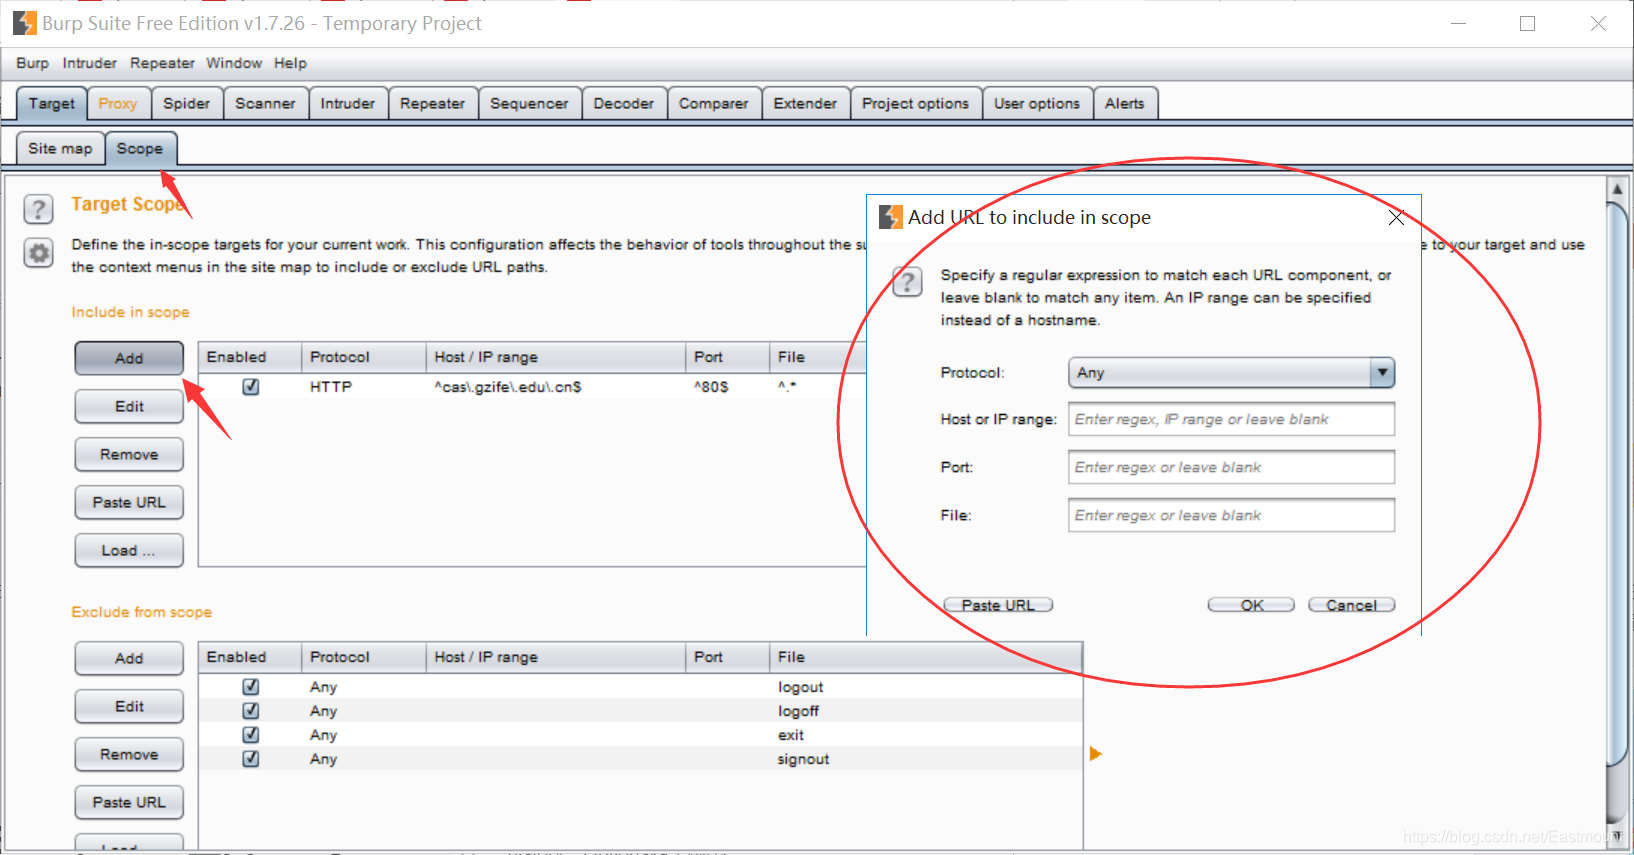Click Host / IP range header in include table
The width and height of the screenshot is (1634, 855).
(555, 357)
